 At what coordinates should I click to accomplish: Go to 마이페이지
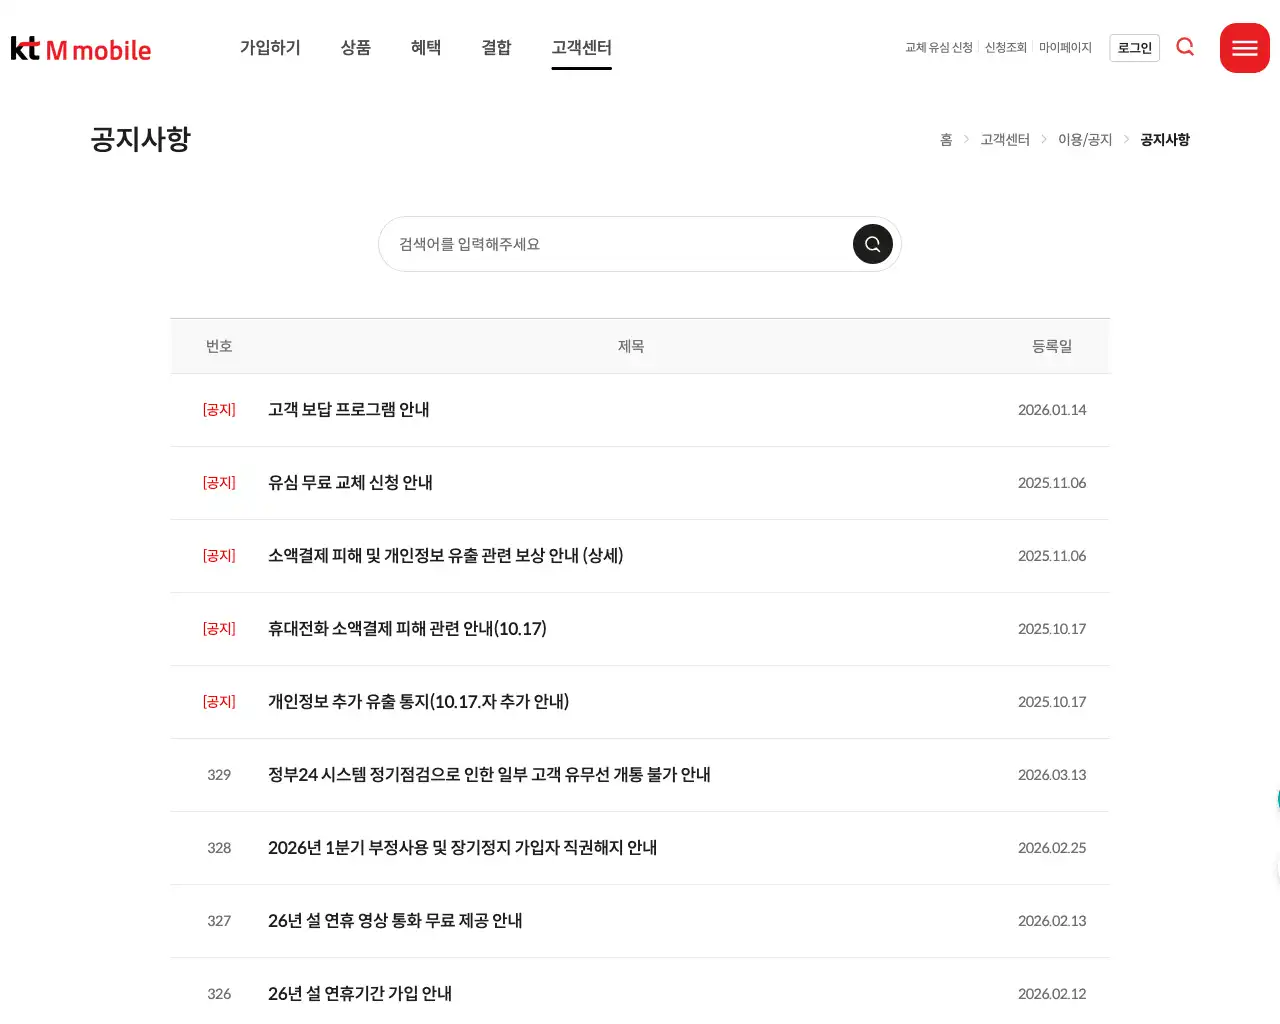1065,48
